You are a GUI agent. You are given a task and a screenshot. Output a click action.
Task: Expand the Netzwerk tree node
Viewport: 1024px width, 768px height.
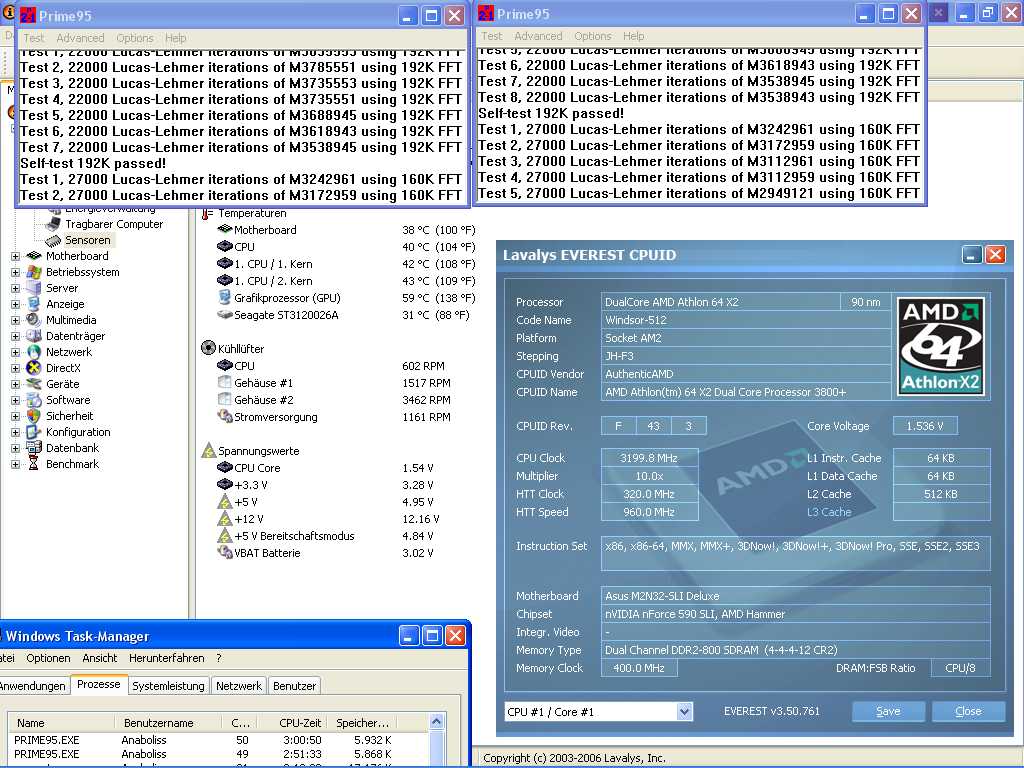pos(15,352)
